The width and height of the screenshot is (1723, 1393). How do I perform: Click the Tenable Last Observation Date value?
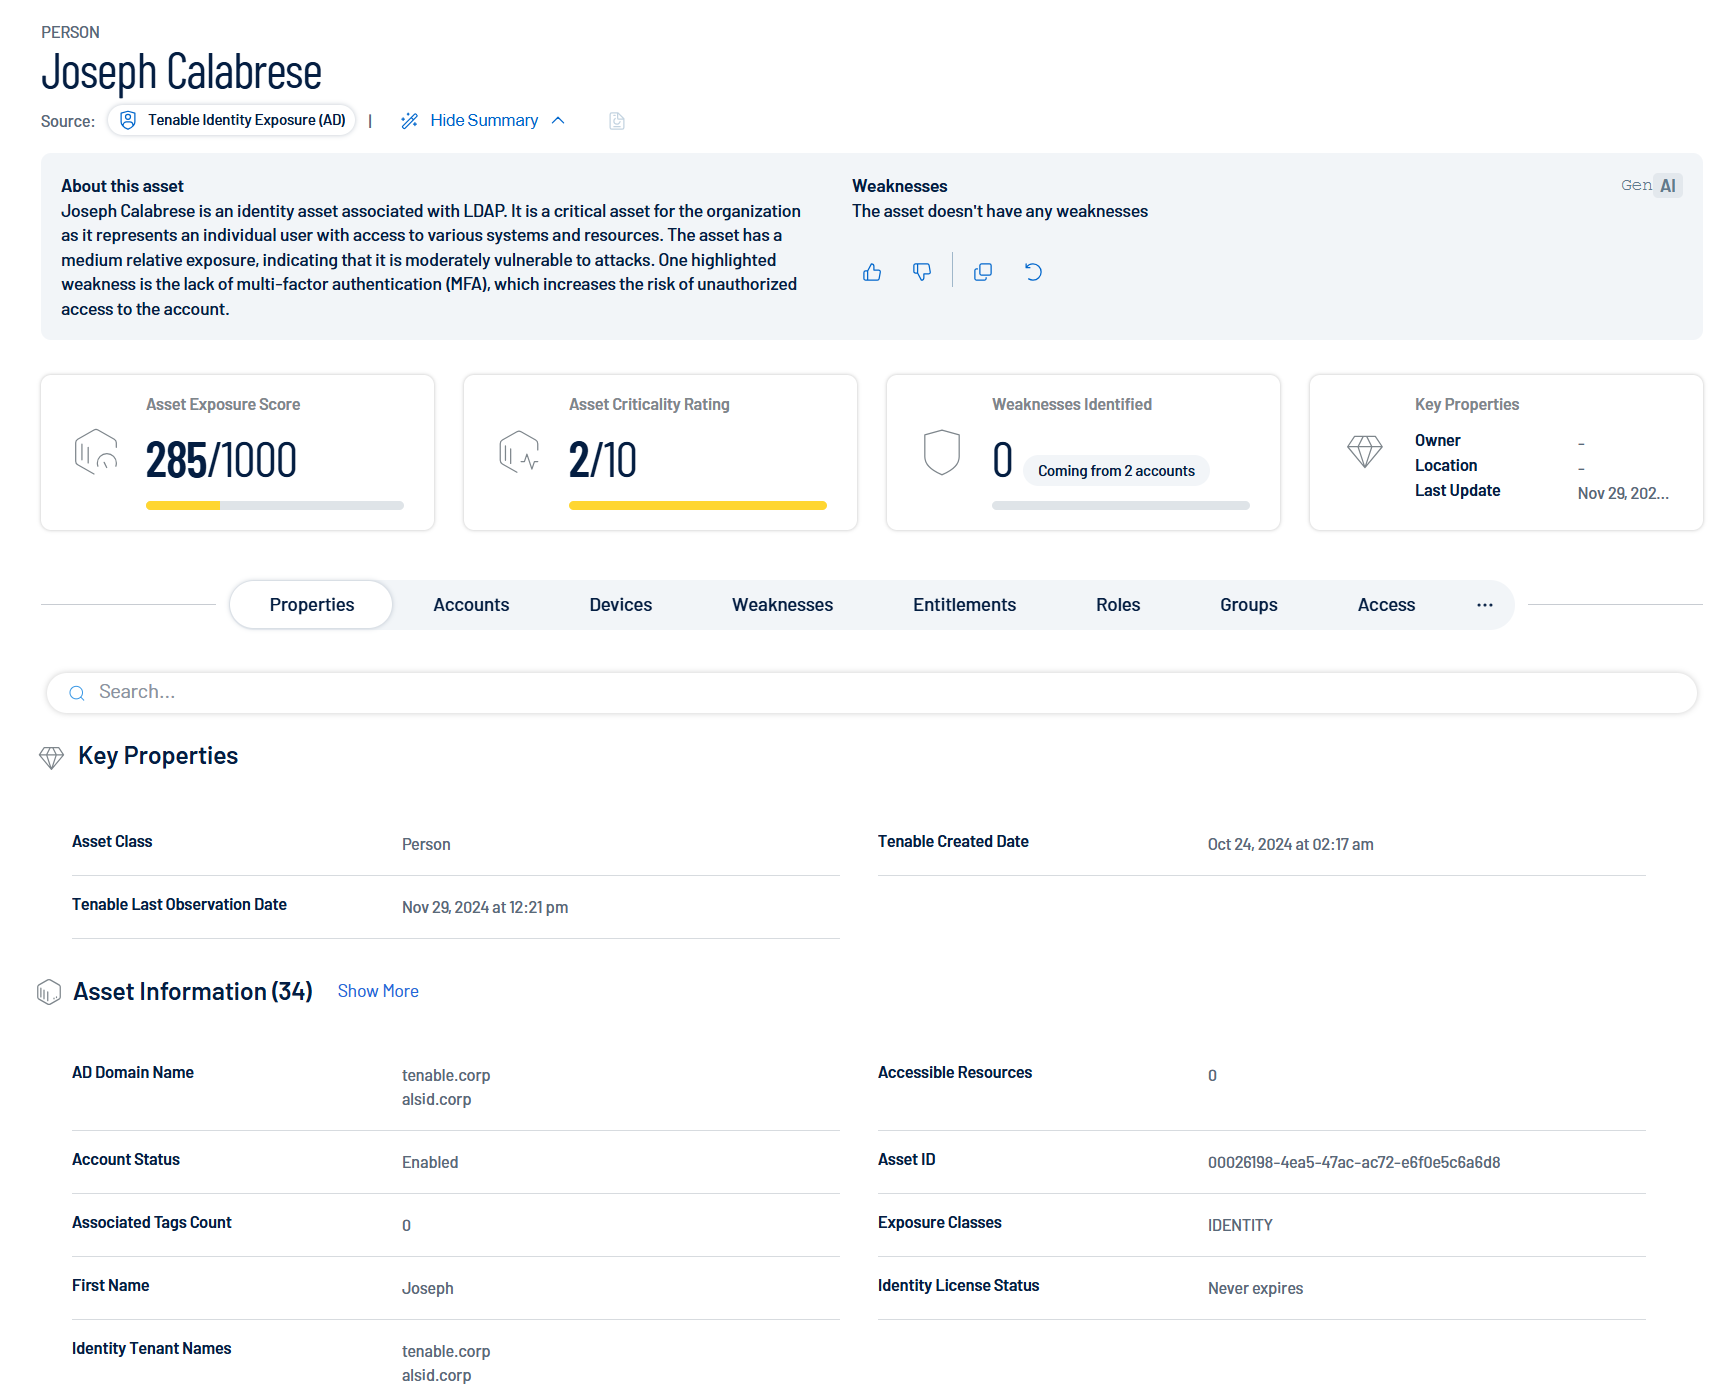(x=485, y=908)
